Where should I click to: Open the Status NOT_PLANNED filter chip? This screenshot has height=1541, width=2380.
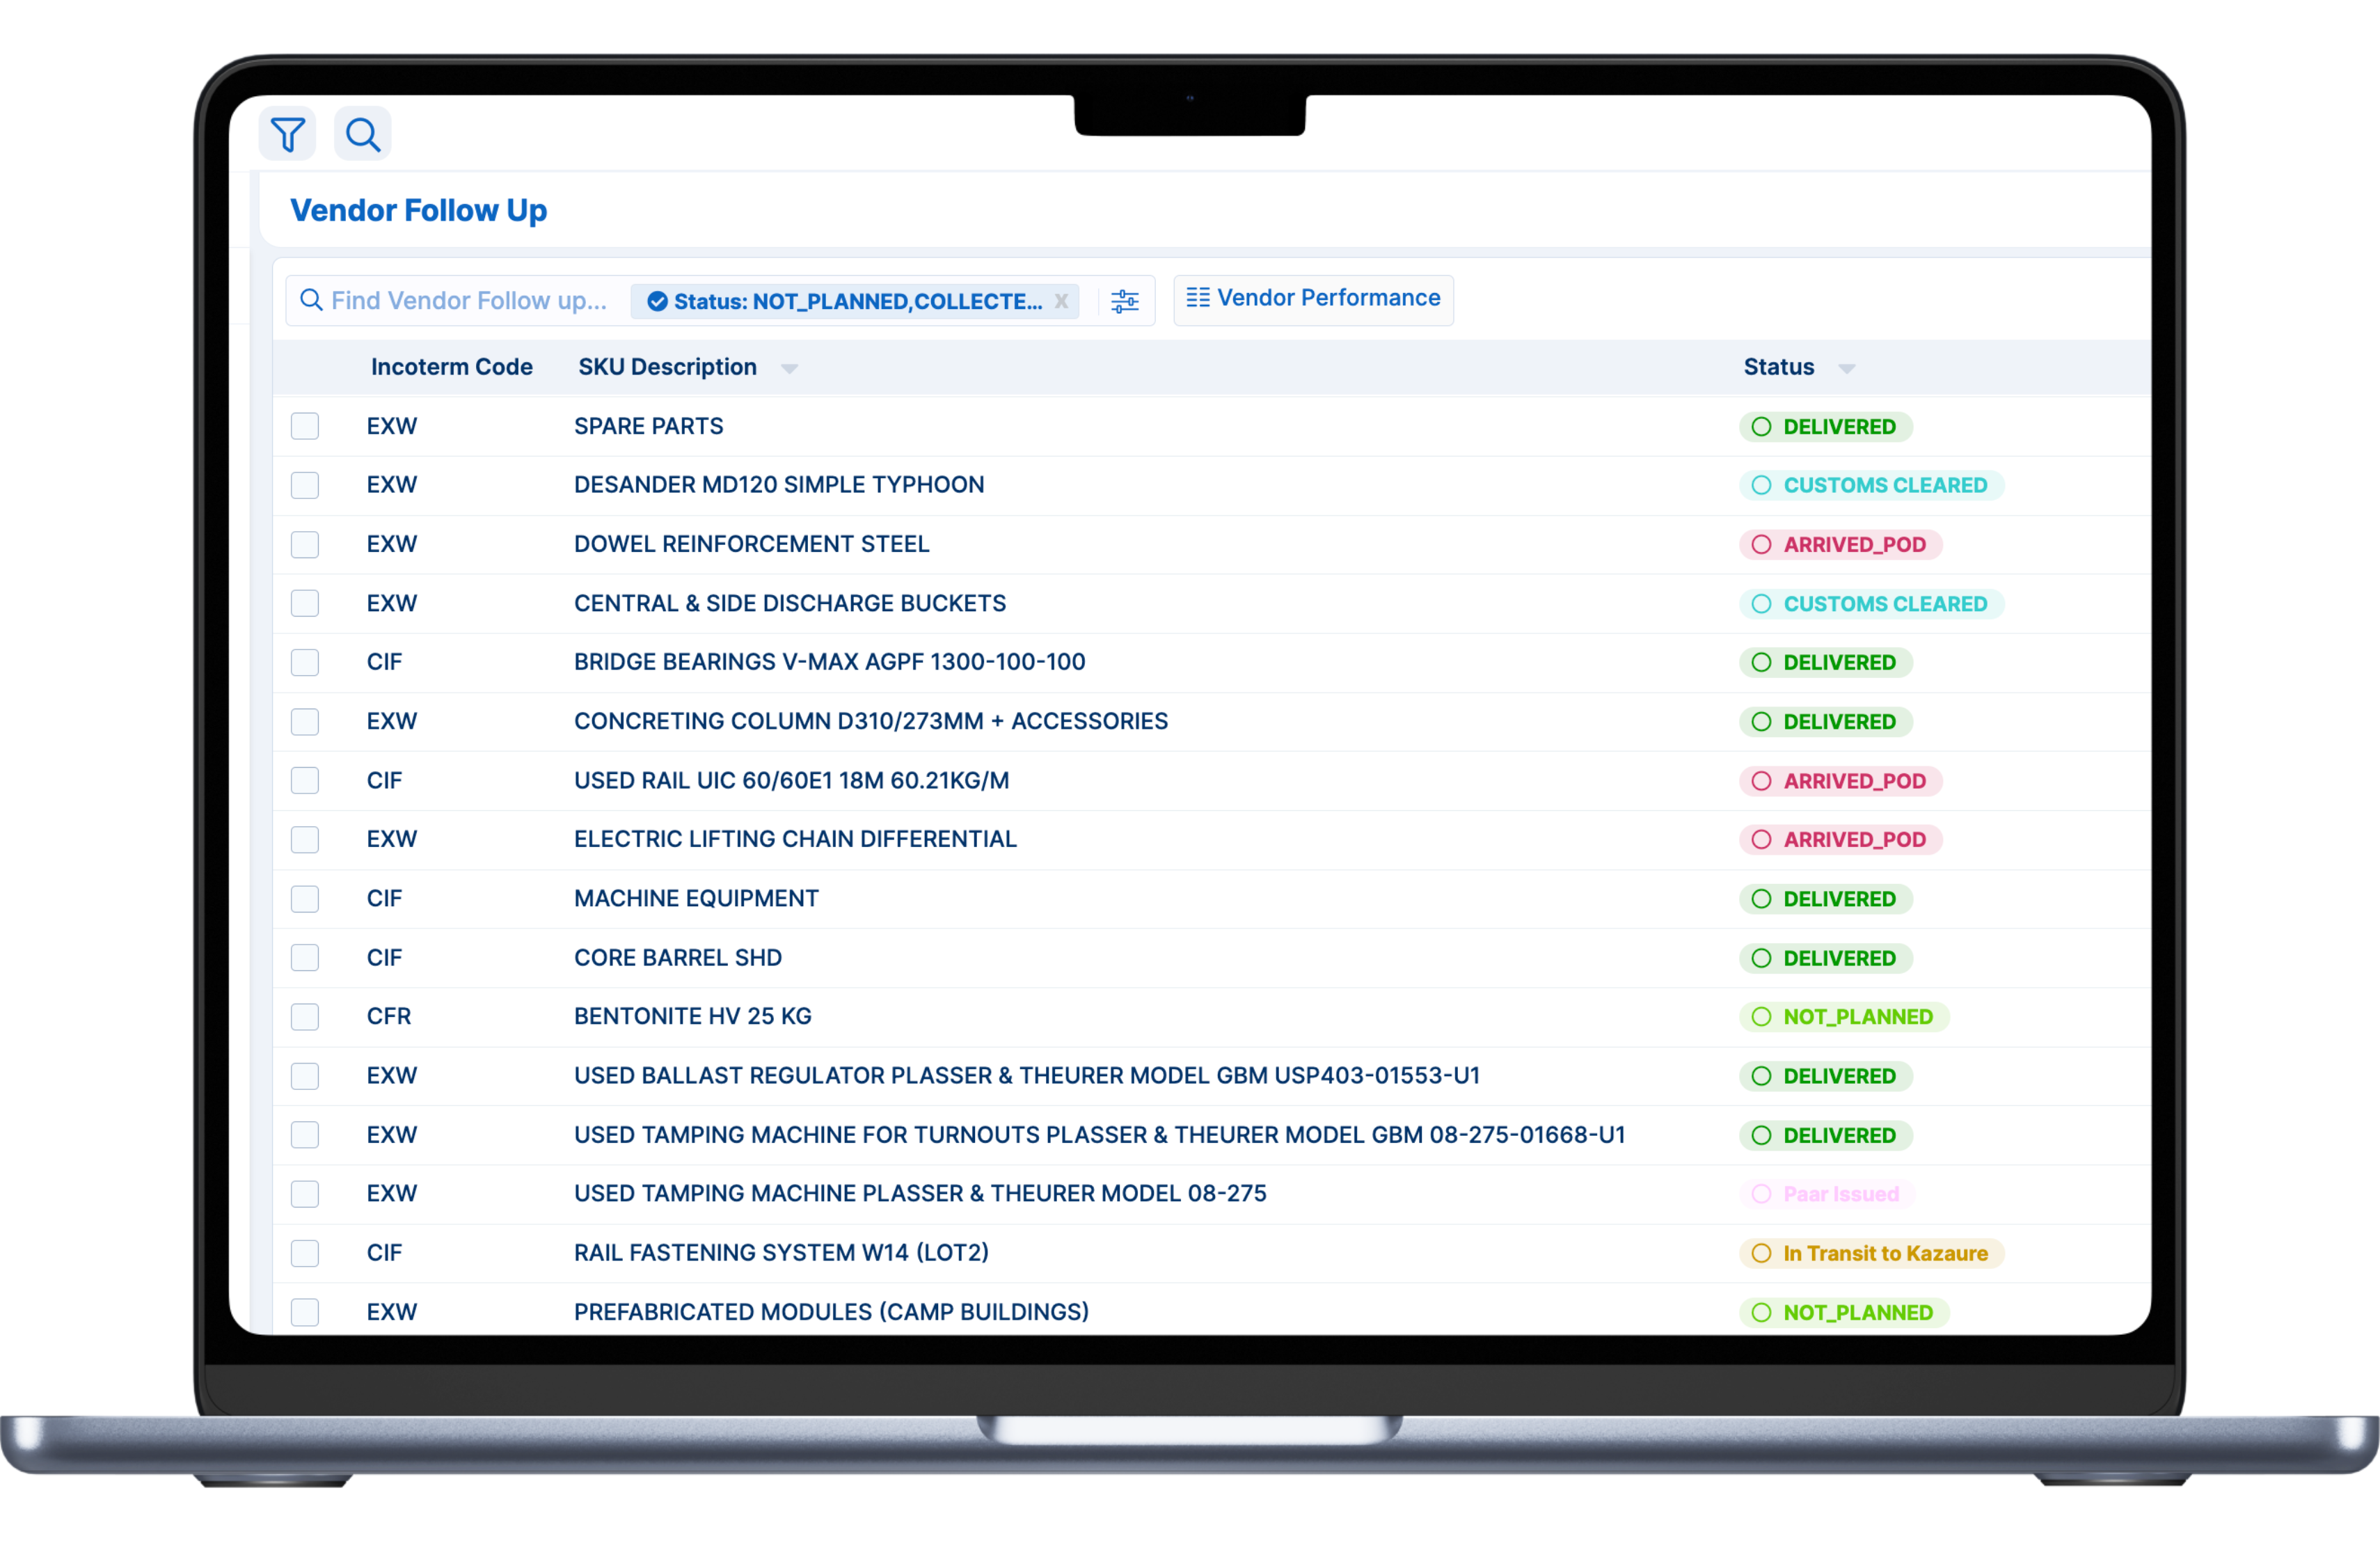[856, 301]
